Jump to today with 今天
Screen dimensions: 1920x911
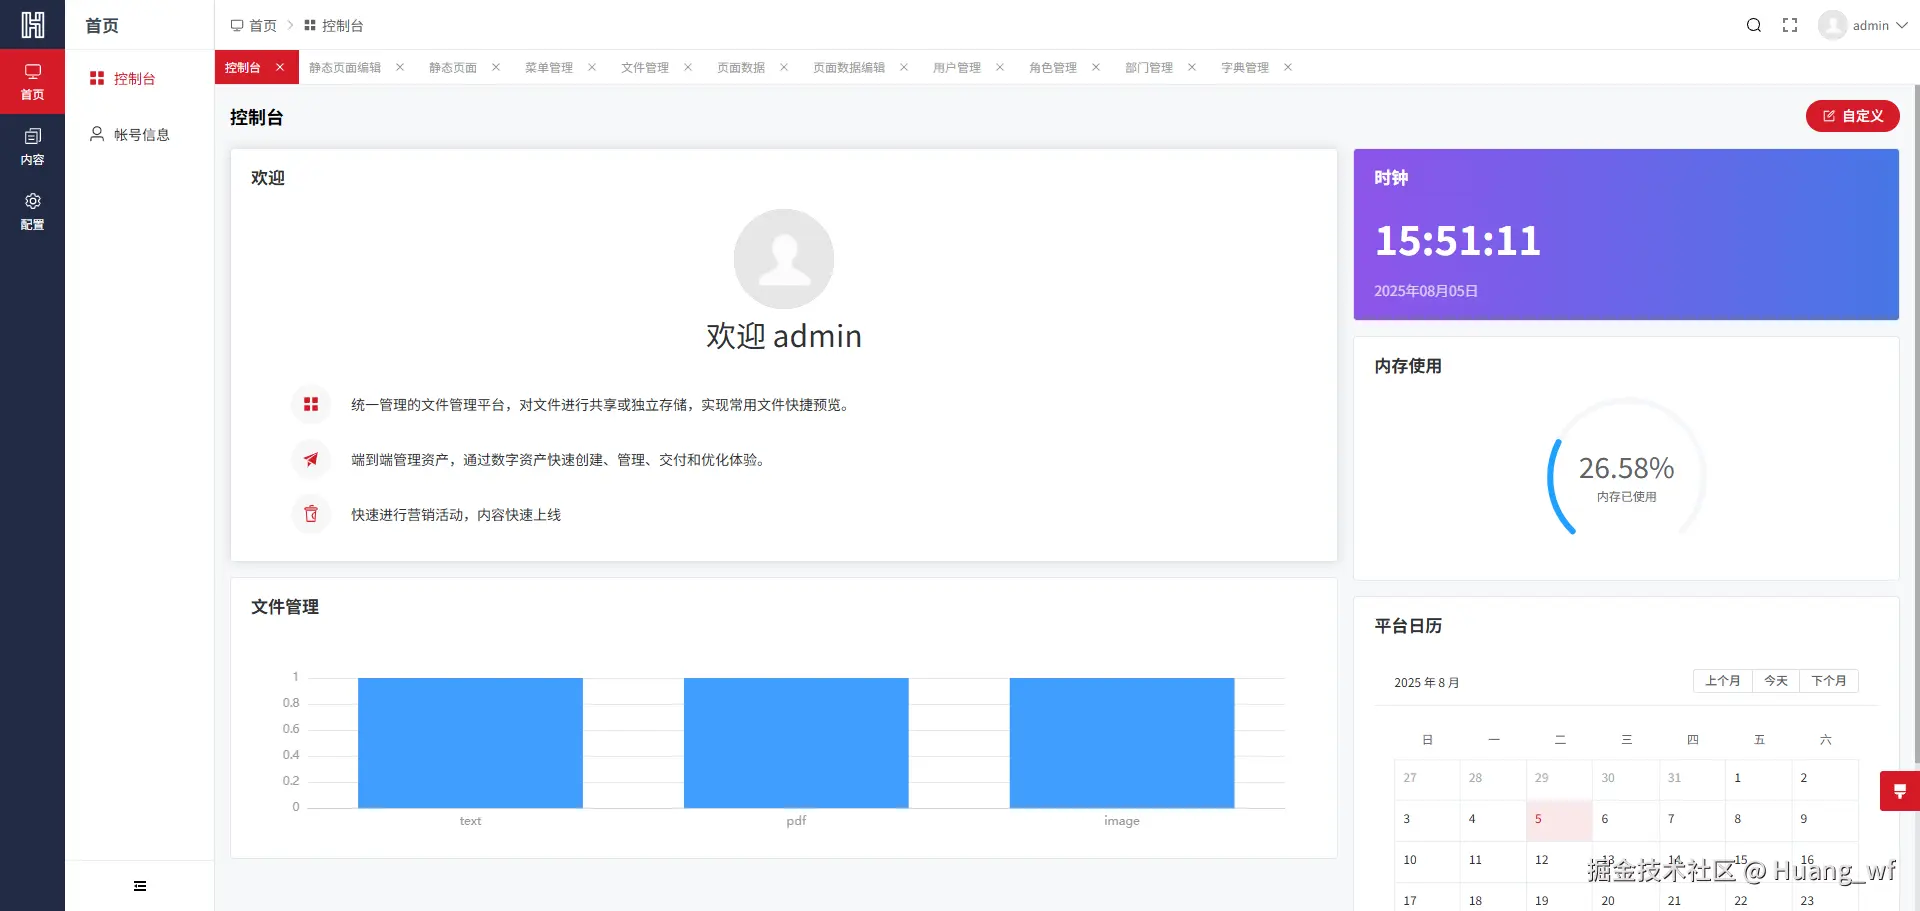(x=1776, y=681)
